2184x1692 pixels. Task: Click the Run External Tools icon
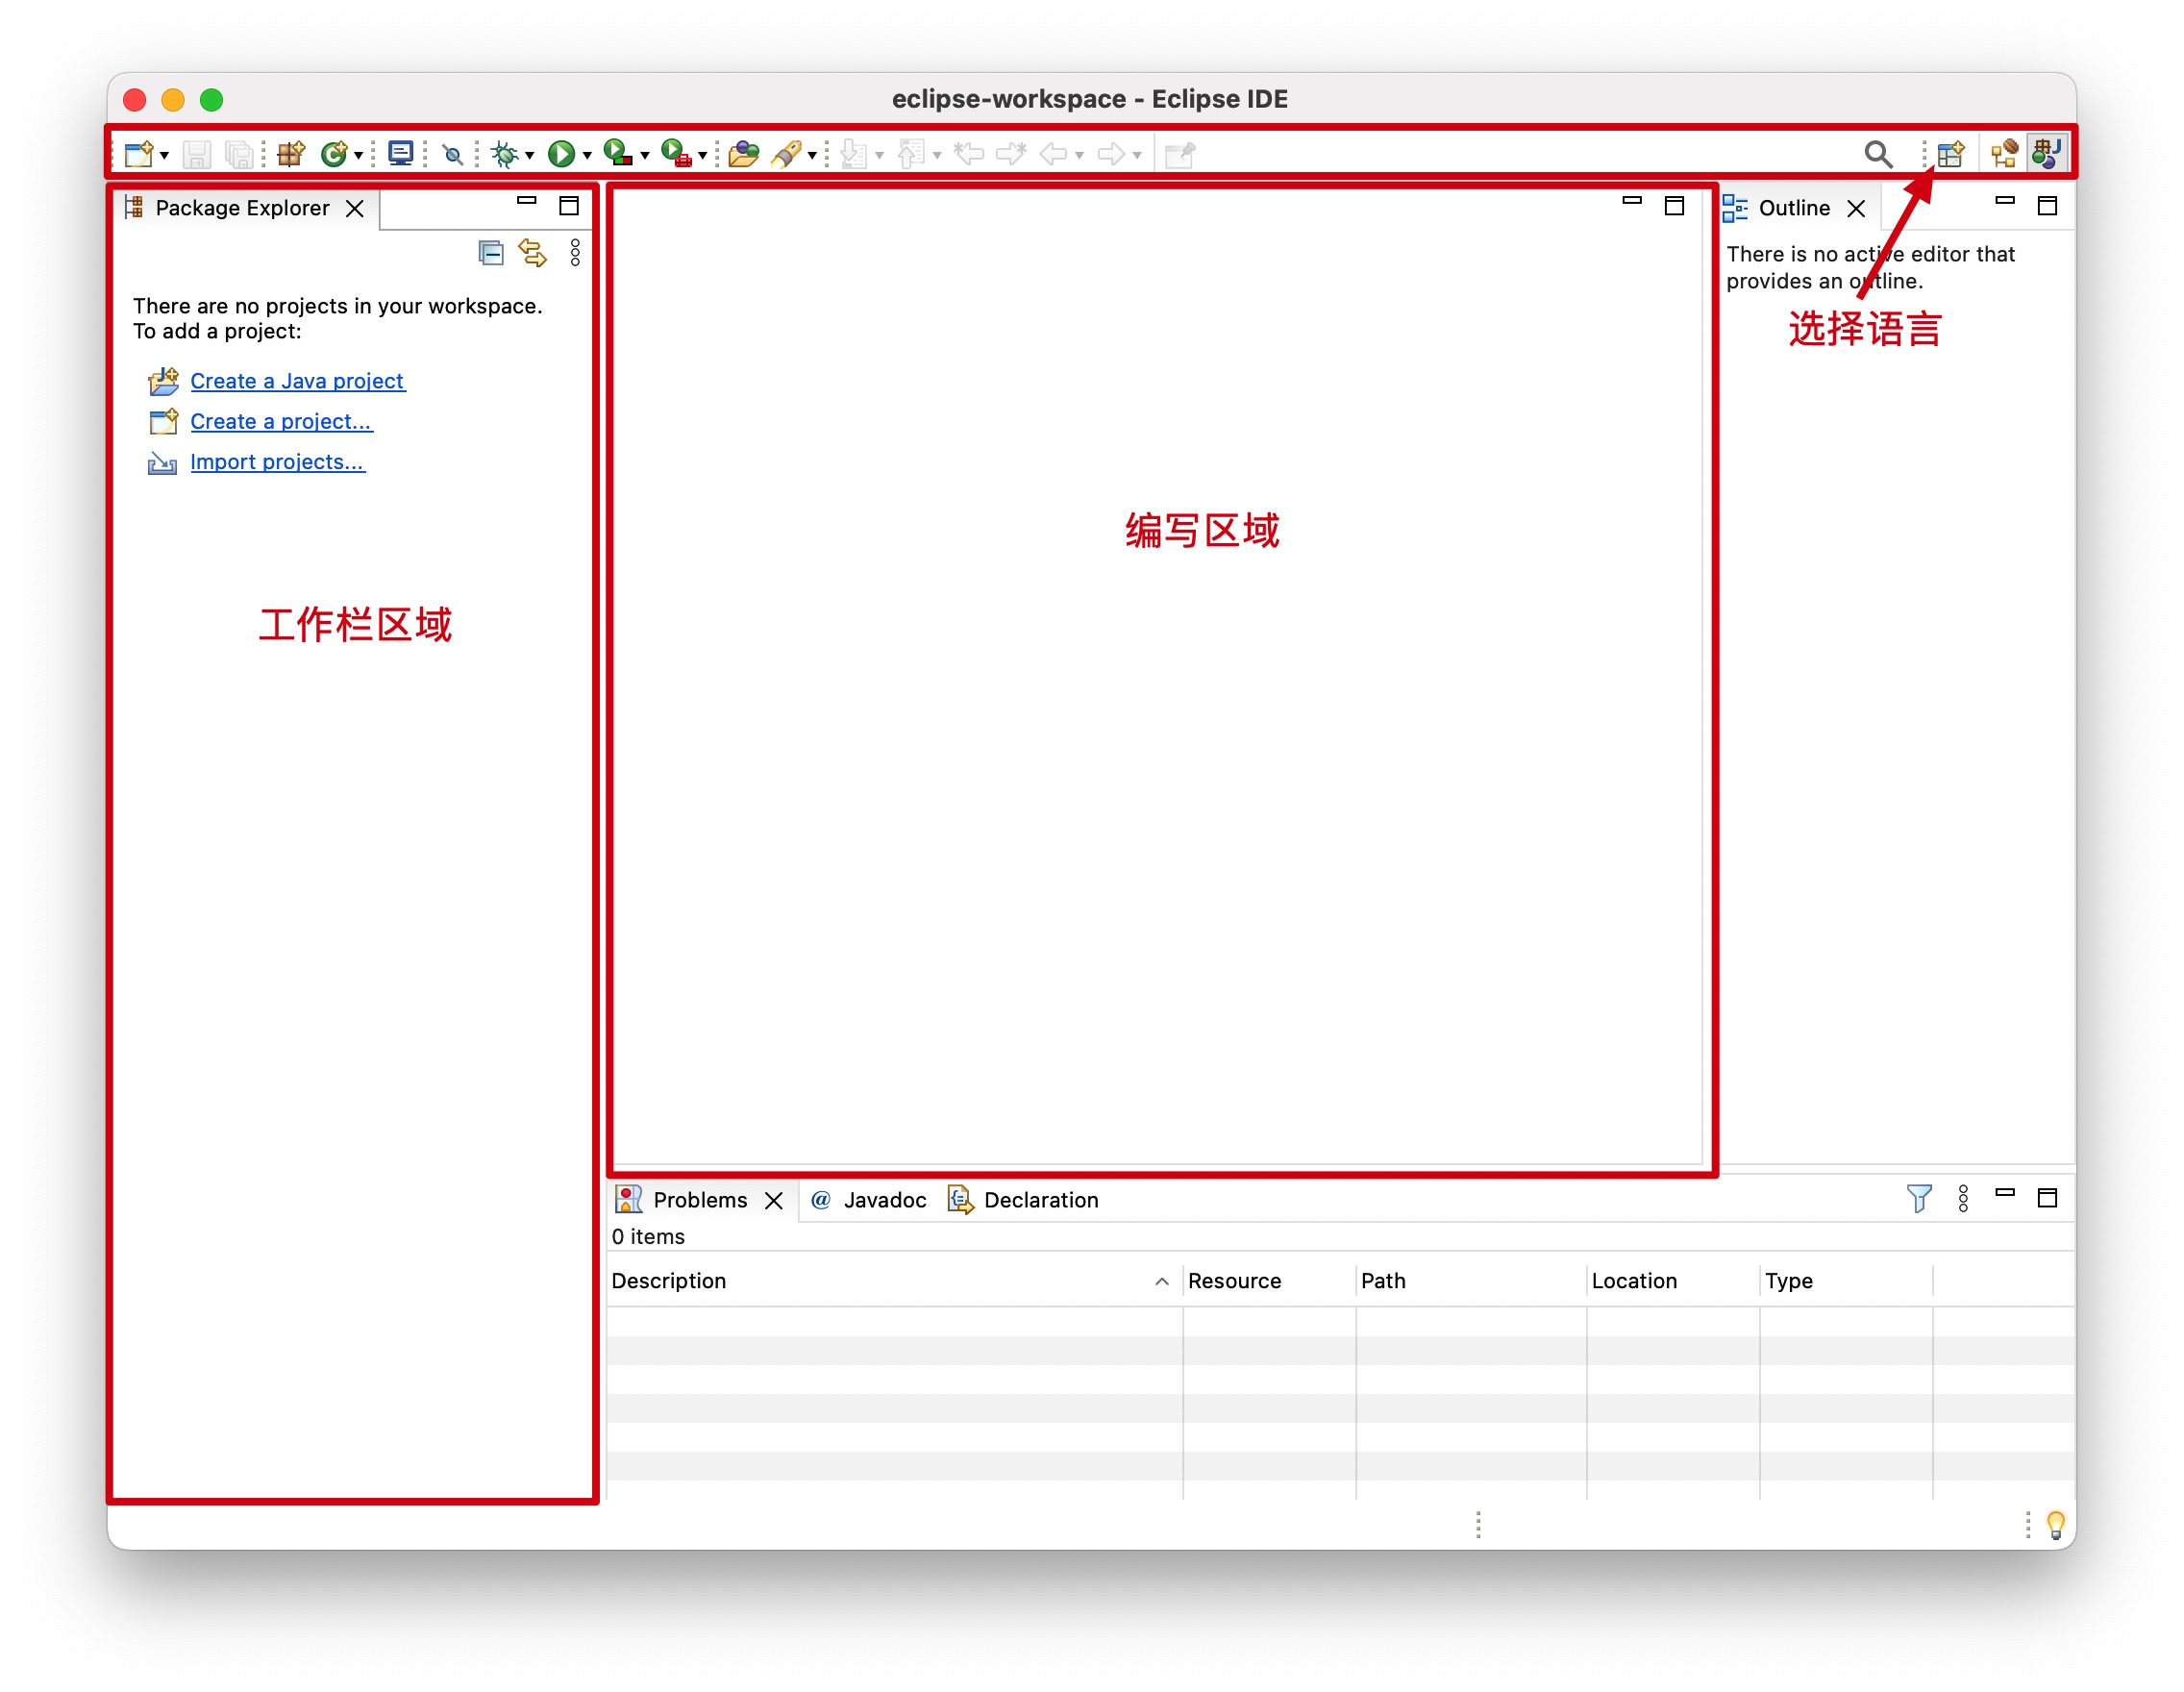point(677,153)
